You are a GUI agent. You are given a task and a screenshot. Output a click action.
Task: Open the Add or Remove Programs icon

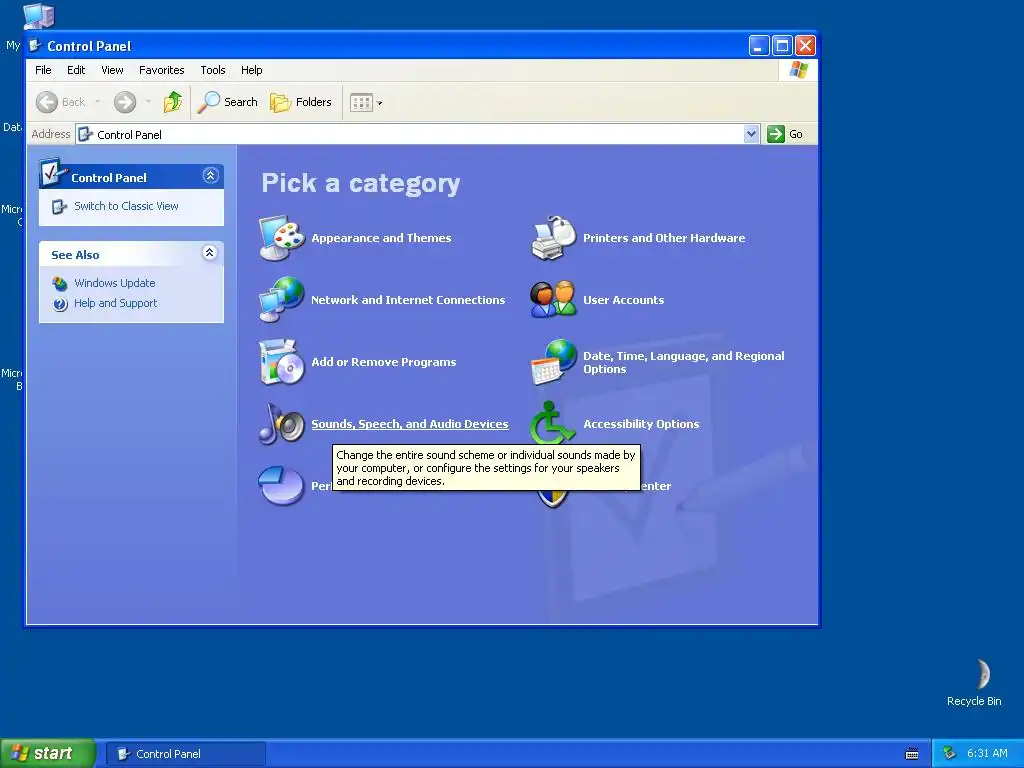281,362
